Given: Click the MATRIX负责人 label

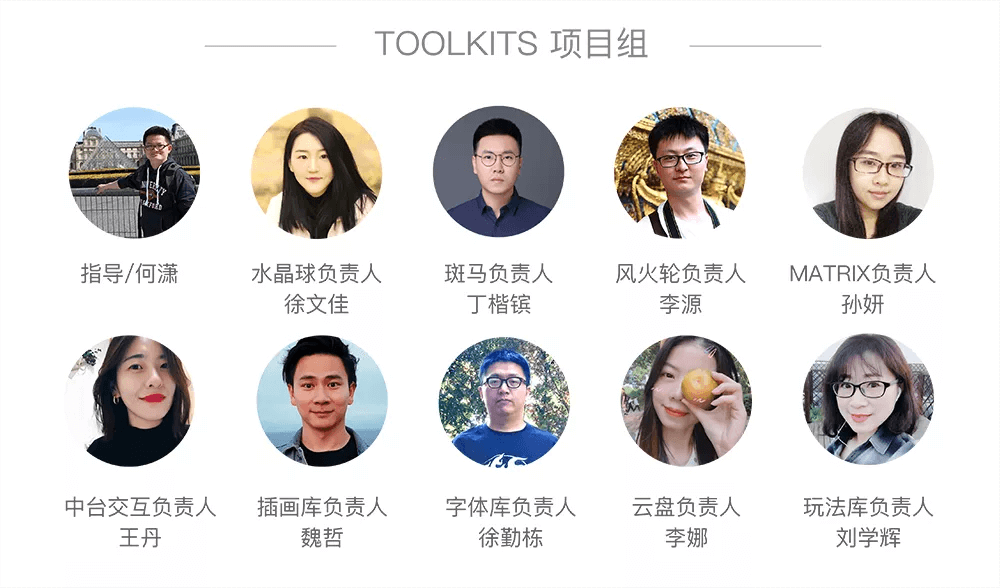Looking at the screenshot, I should point(862,274).
